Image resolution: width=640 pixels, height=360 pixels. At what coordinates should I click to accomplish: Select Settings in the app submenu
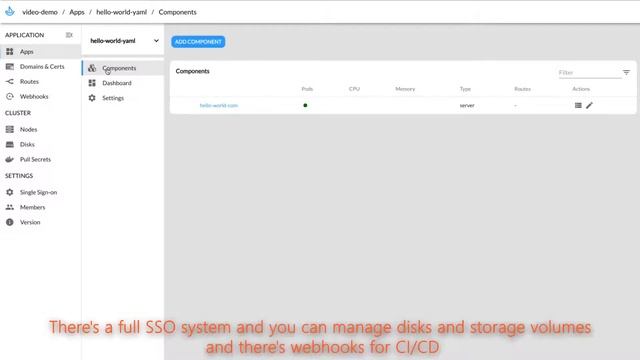click(x=123, y=98)
